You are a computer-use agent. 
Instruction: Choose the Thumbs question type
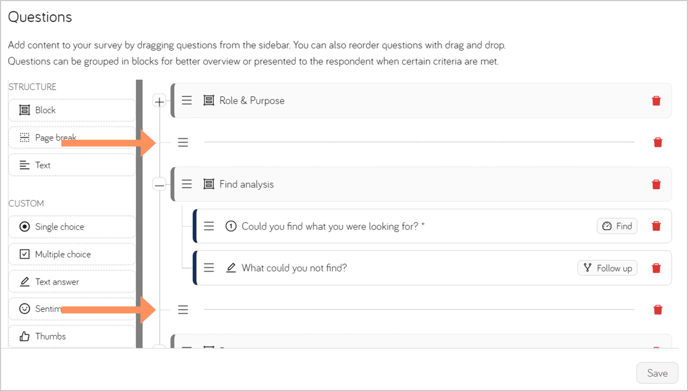[72, 337]
